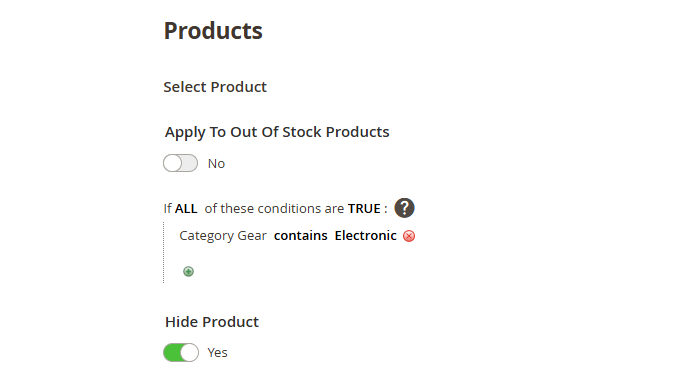Open the ALL aggregator dropdown
Image resolution: width=685 pixels, height=379 pixels.
coord(186,209)
